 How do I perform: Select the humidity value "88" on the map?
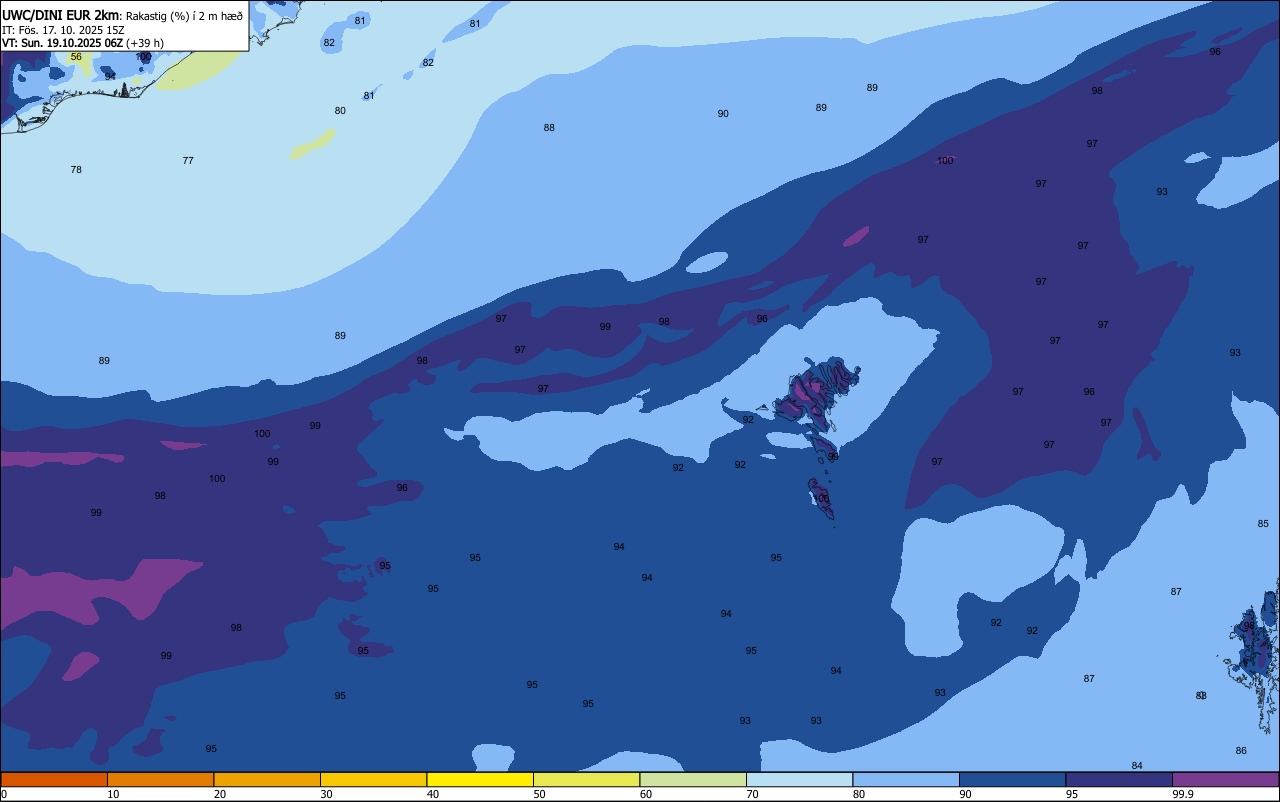549,128
